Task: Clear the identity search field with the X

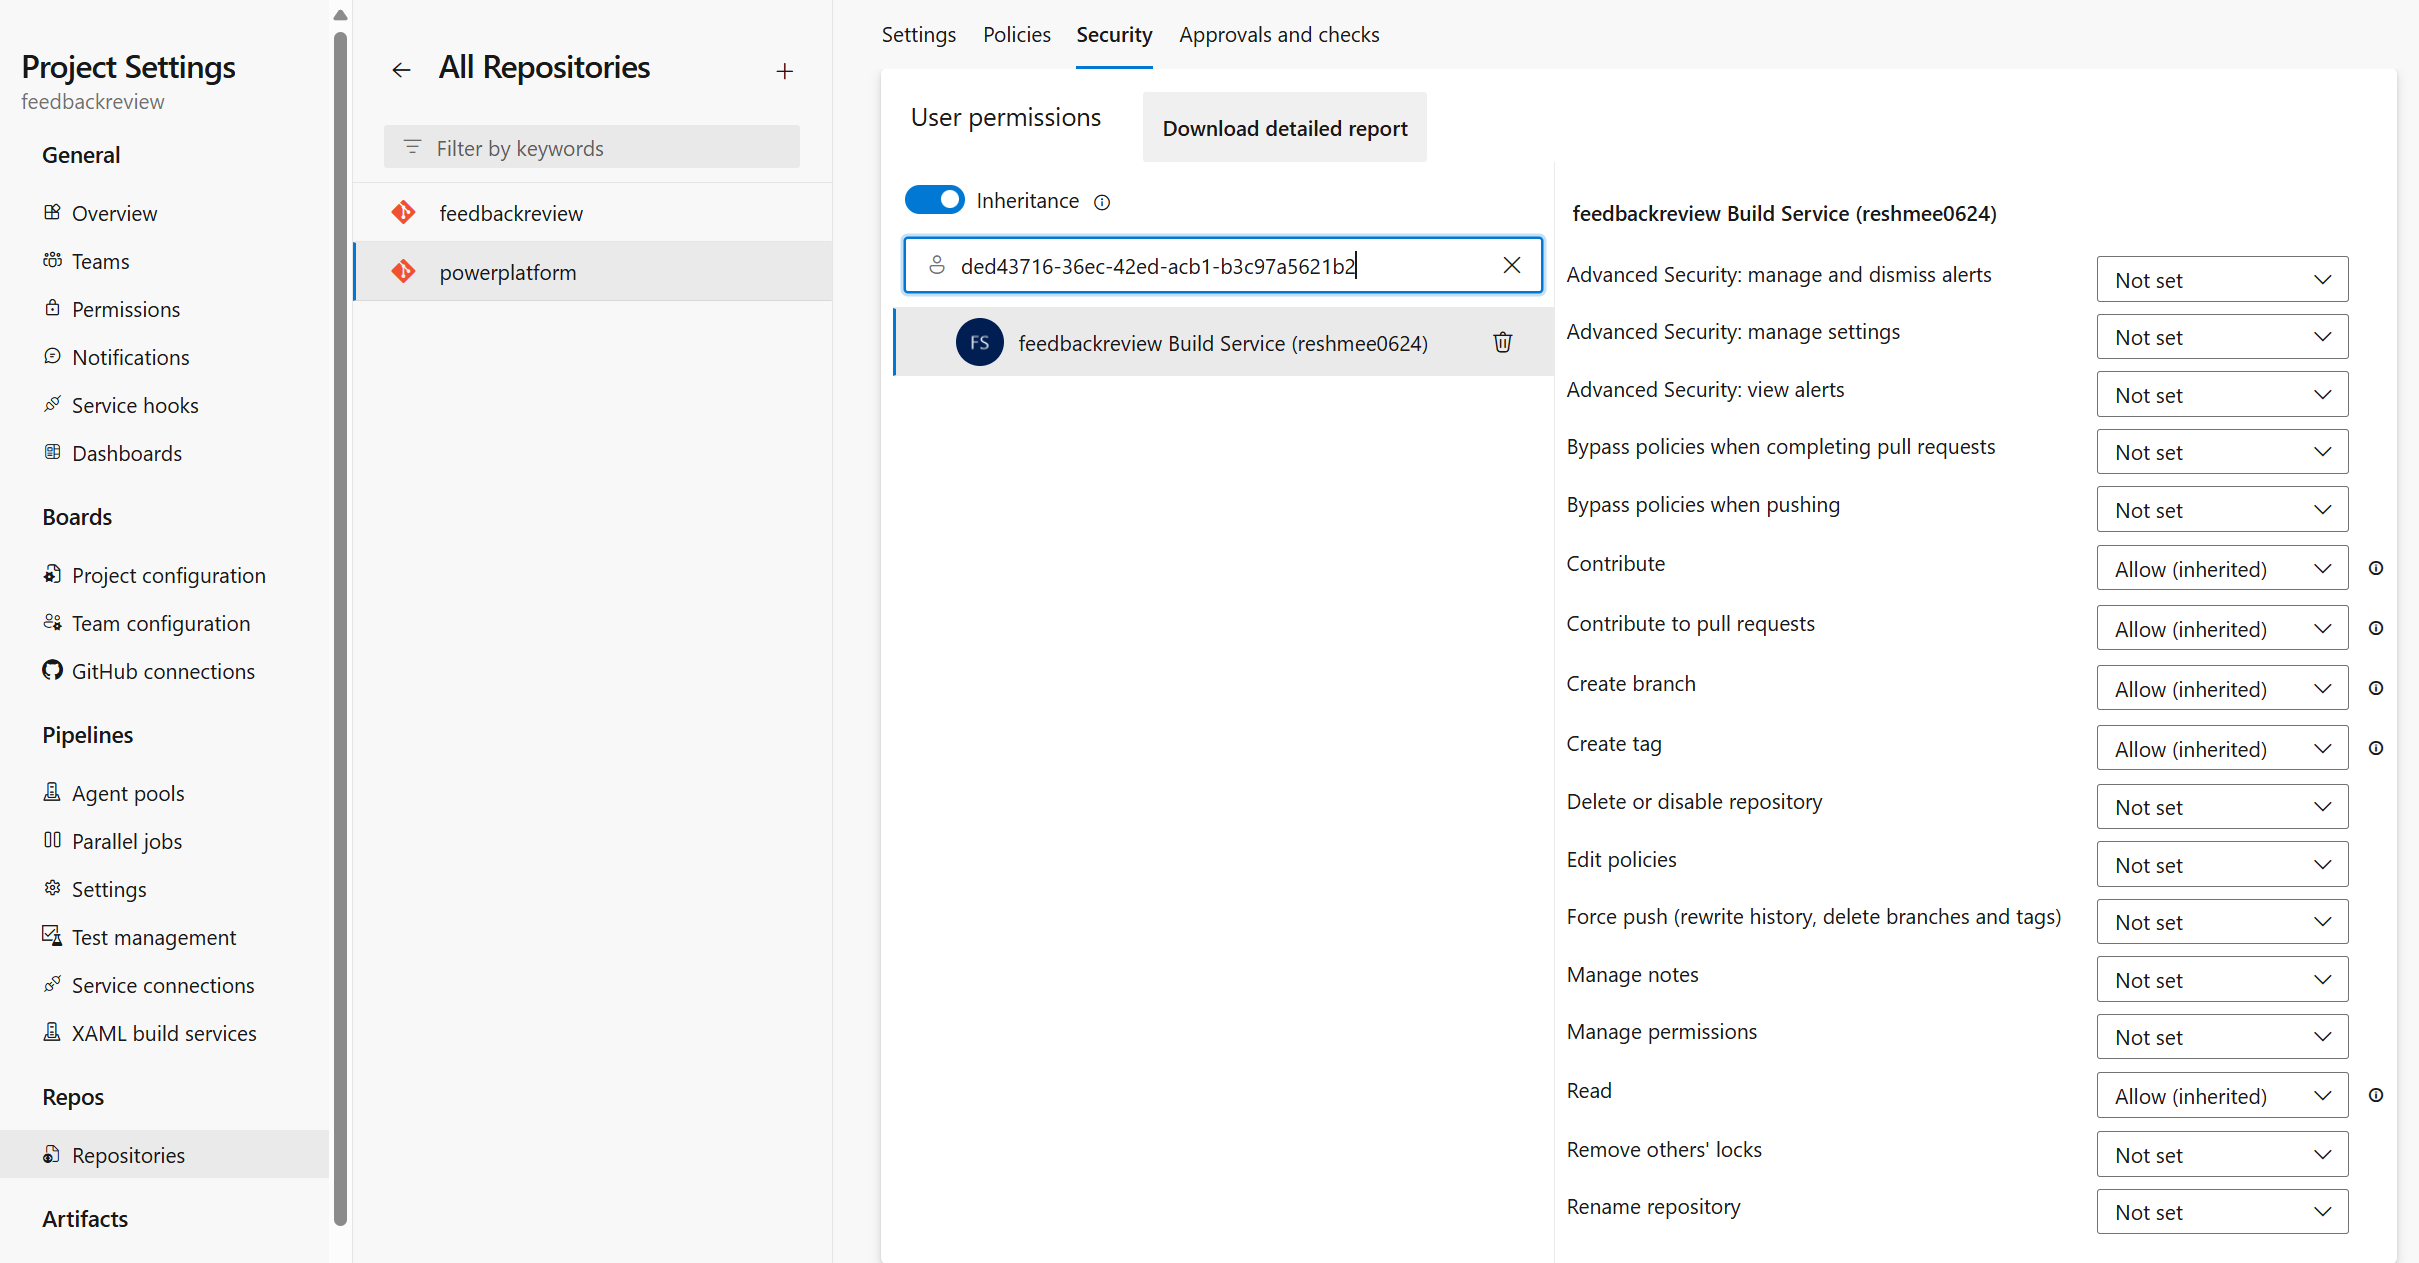Action: tap(1511, 265)
